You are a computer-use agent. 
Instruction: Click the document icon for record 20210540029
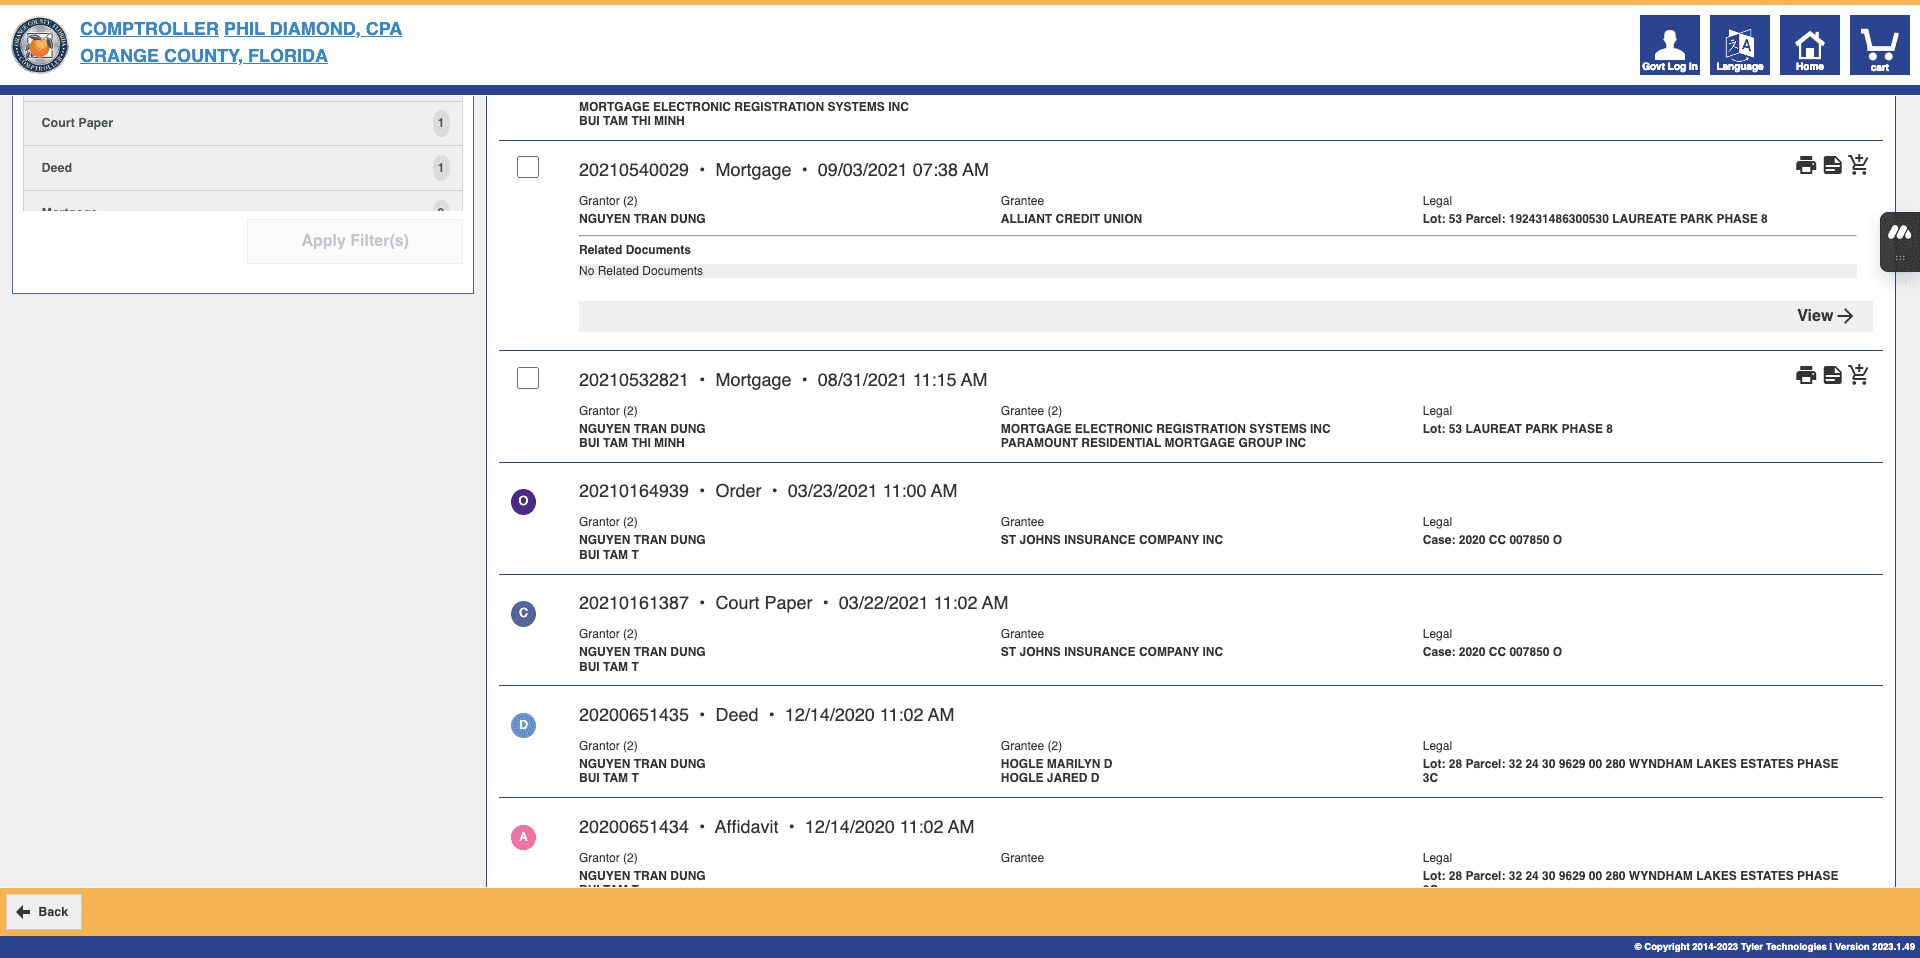[x=1833, y=166]
